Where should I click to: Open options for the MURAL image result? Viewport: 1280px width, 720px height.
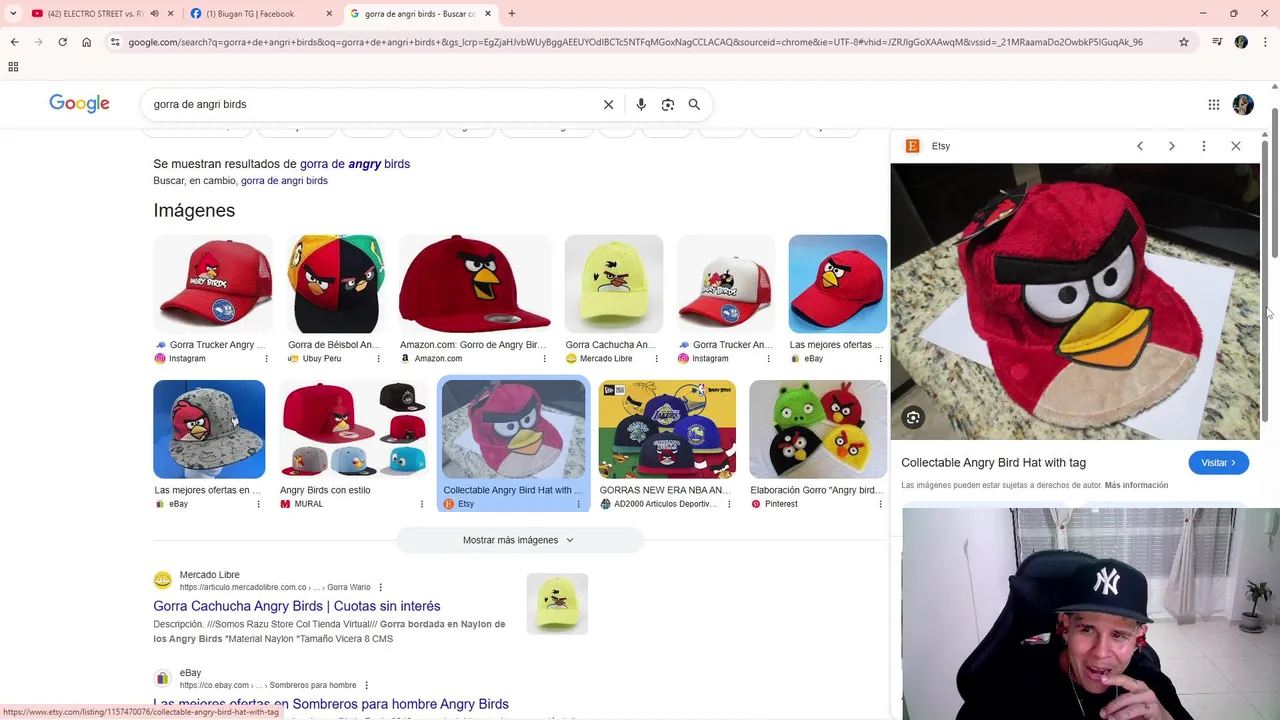point(422,504)
